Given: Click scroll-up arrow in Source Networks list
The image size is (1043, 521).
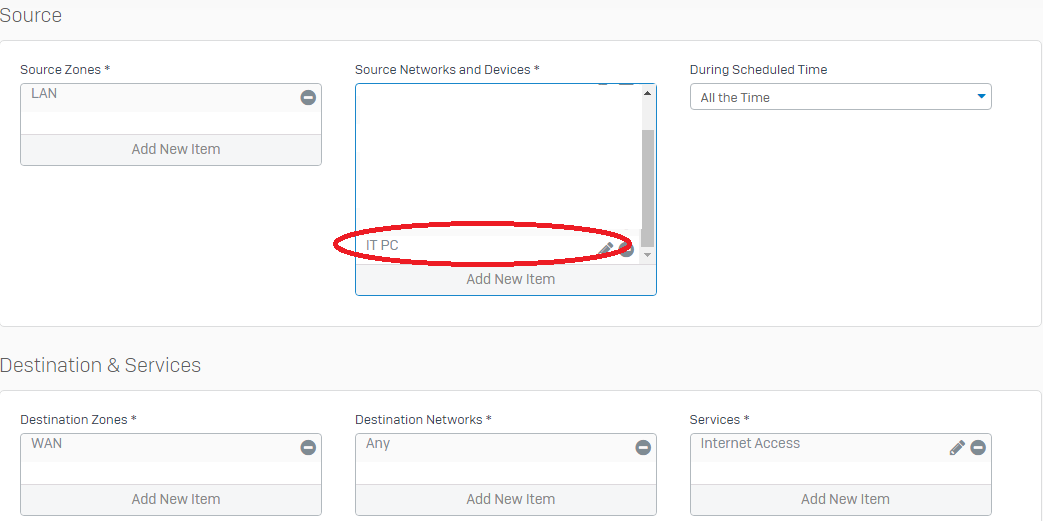Looking at the screenshot, I should (647, 93).
